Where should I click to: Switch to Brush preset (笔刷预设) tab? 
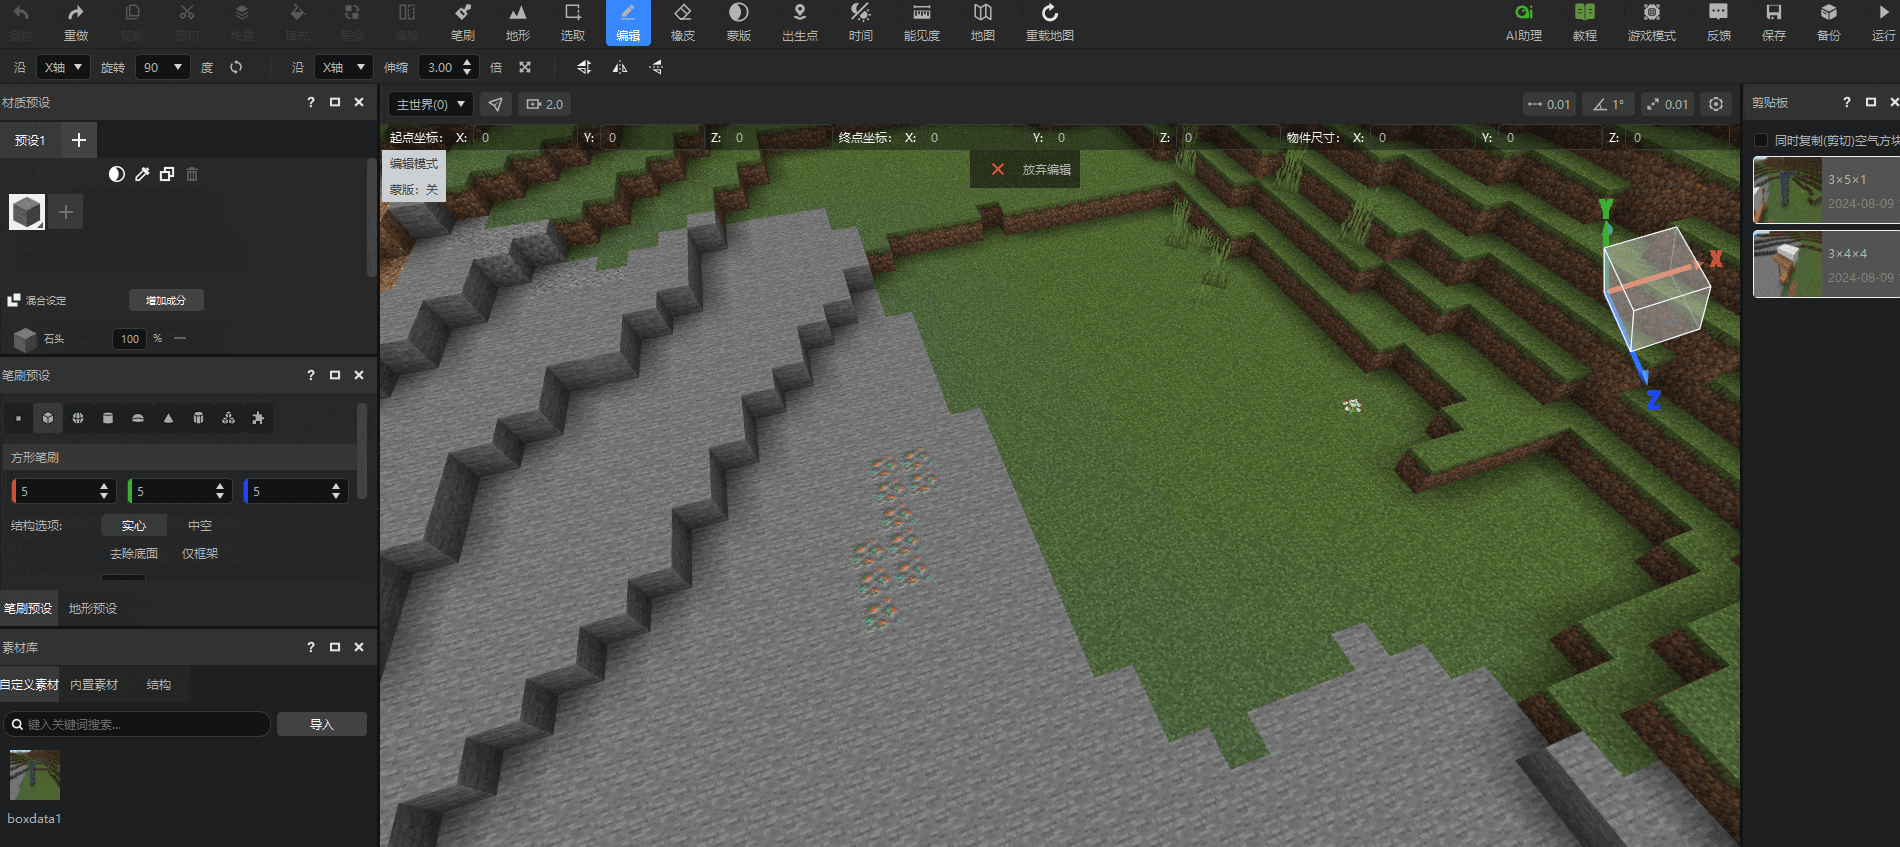click(28, 608)
